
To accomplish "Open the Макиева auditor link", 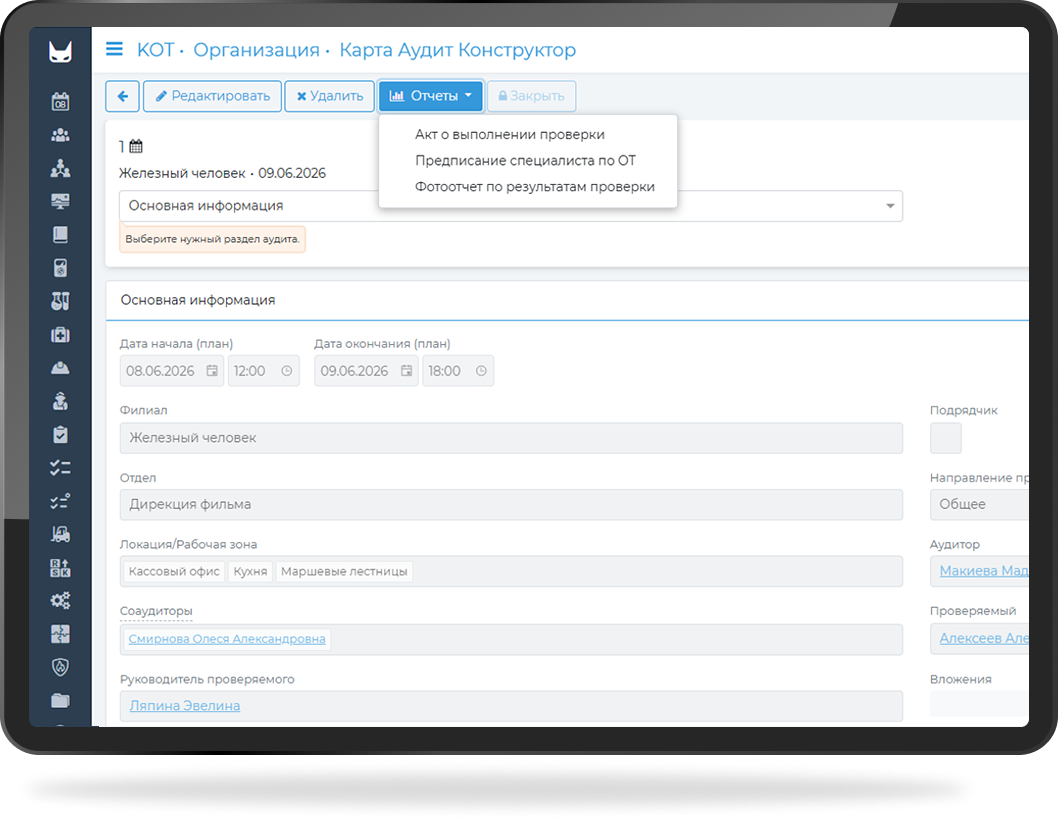I will pos(984,571).
